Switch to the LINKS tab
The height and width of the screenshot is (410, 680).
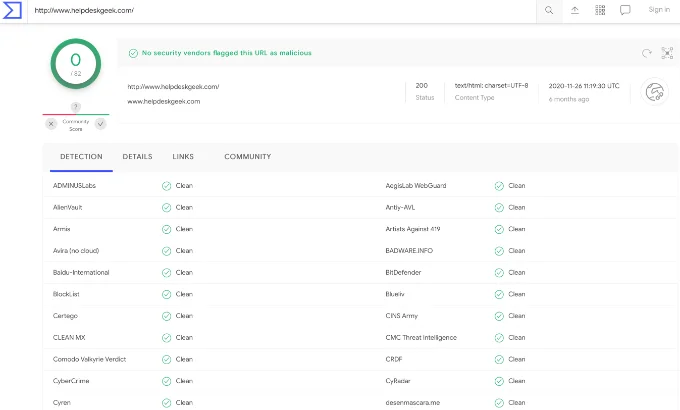point(183,157)
